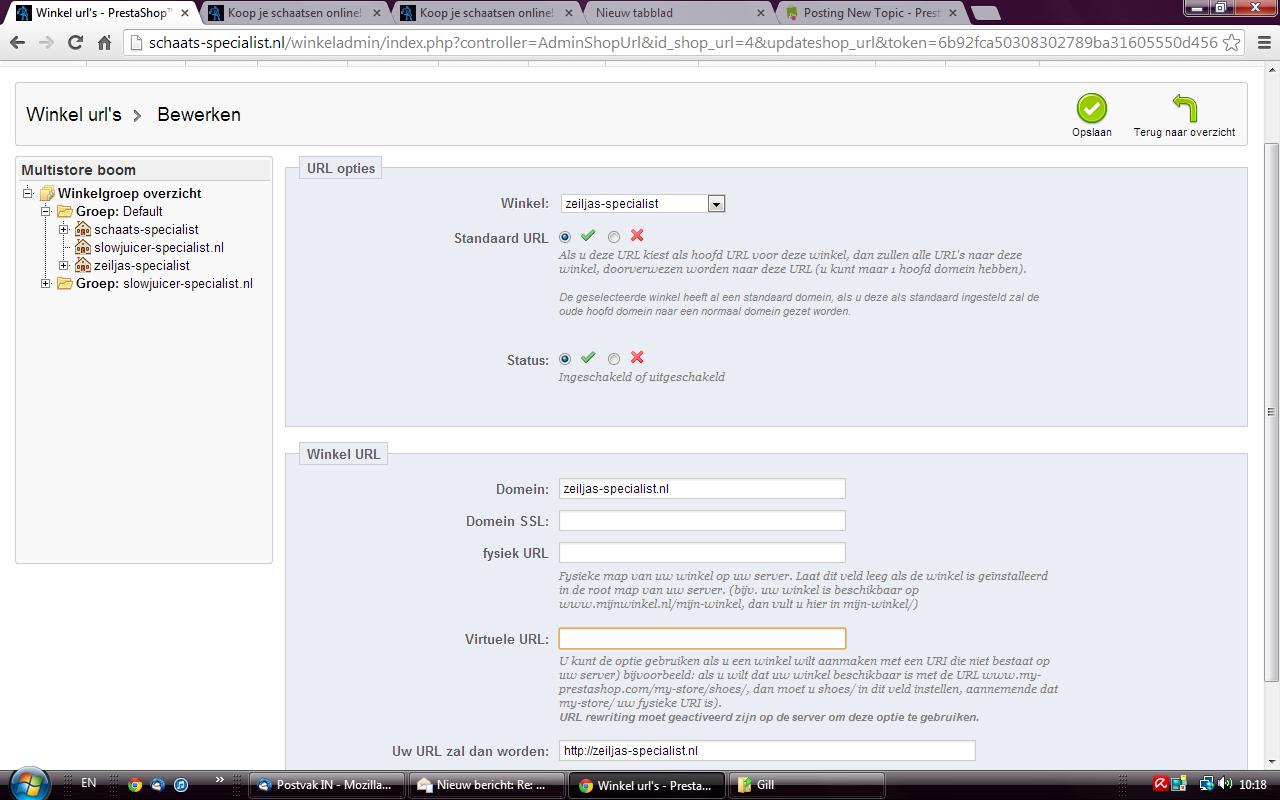
Task: Launch Thunderbird from the quick launch bar
Action: [x=158, y=785]
